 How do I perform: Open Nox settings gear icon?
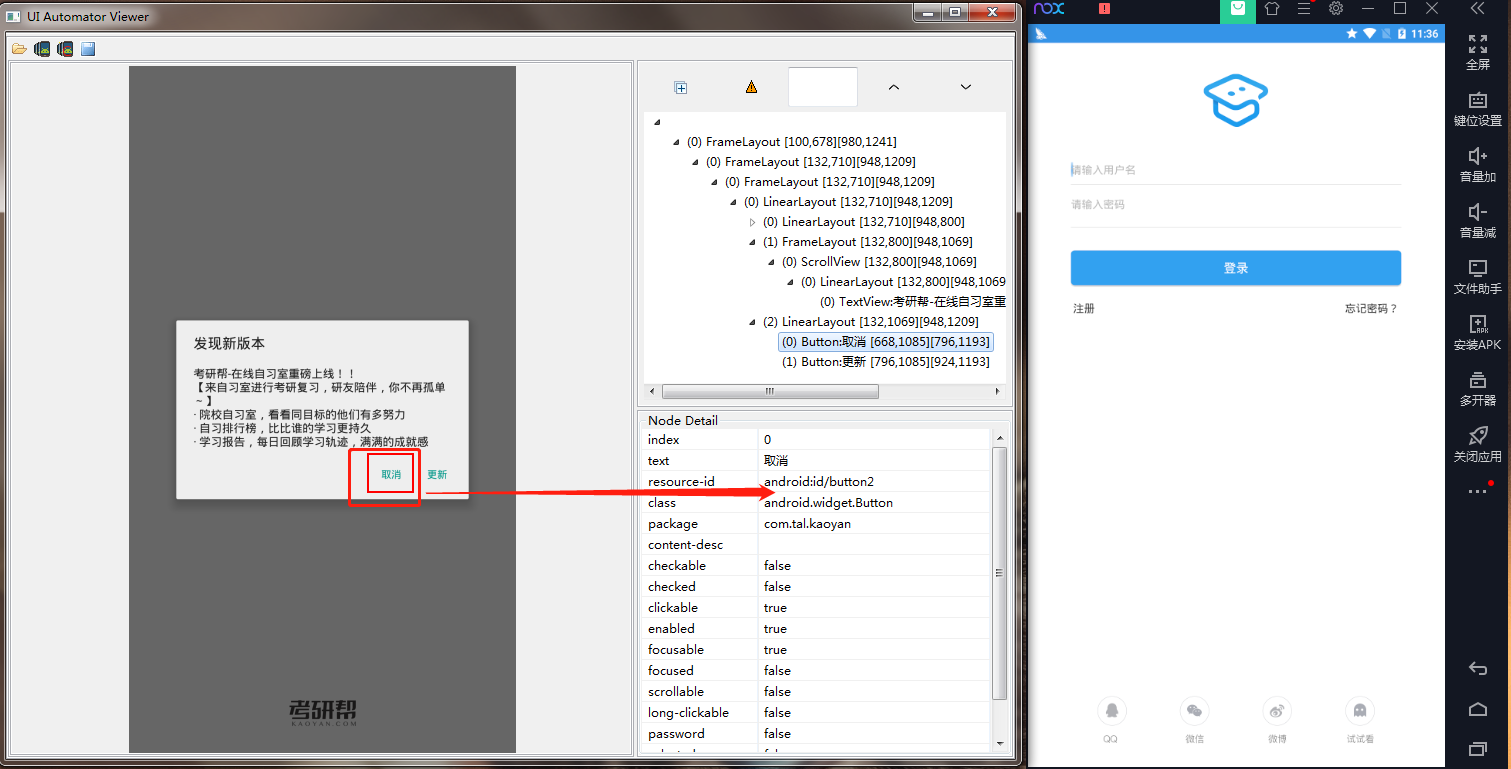click(x=1336, y=8)
